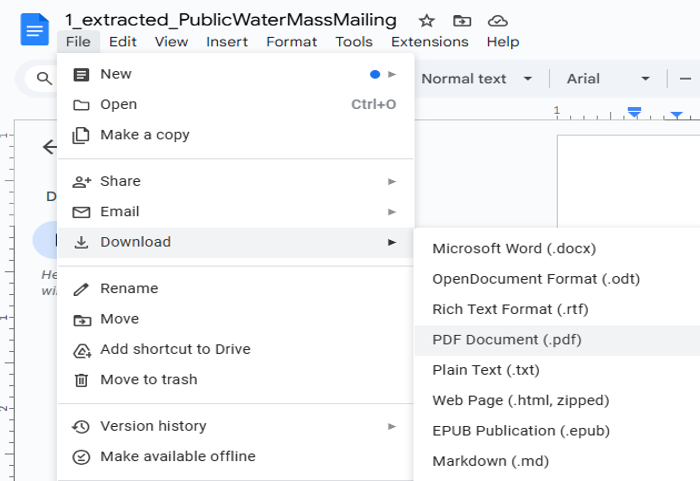Image resolution: width=700 pixels, height=481 pixels.
Task: Click the minus icon to decrease font size
Action: pyautogui.click(x=685, y=79)
